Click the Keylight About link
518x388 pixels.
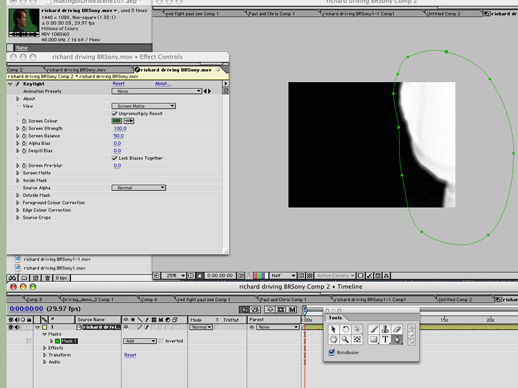point(163,84)
